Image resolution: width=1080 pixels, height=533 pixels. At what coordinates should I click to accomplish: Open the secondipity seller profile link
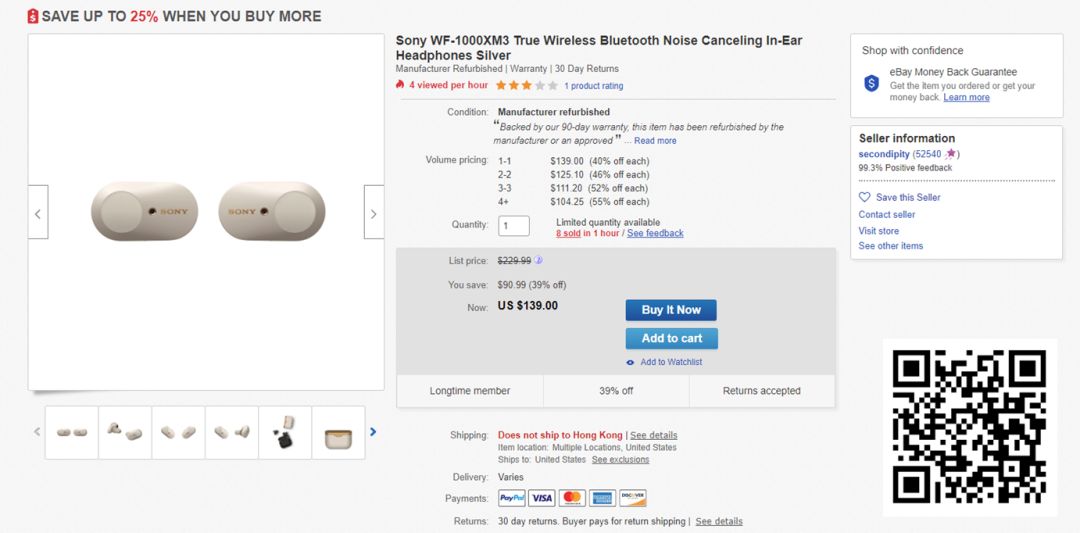pos(884,154)
